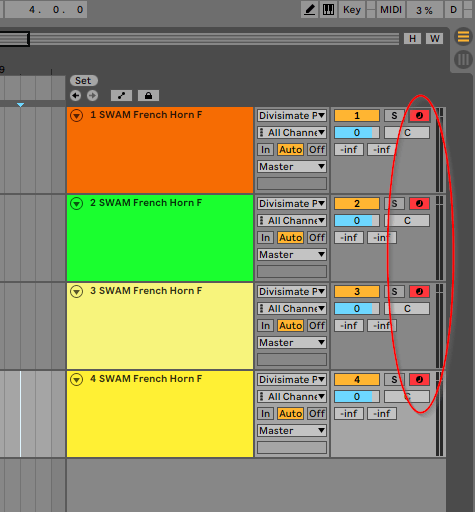The width and height of the screenshot is (475, 512).
Task: Open track 4 Master output dropdown
Action: pyautogui.click(x=292, y=431)
